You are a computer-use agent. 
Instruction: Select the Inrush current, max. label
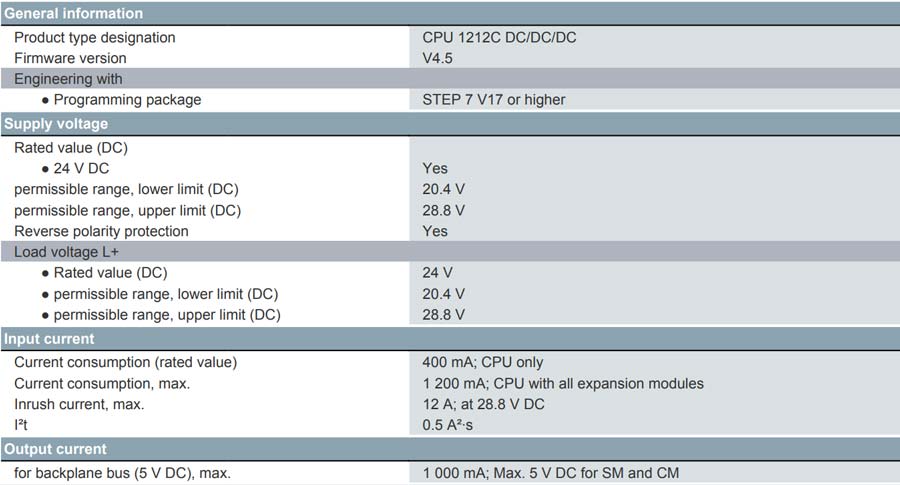[x=79, y=404]
